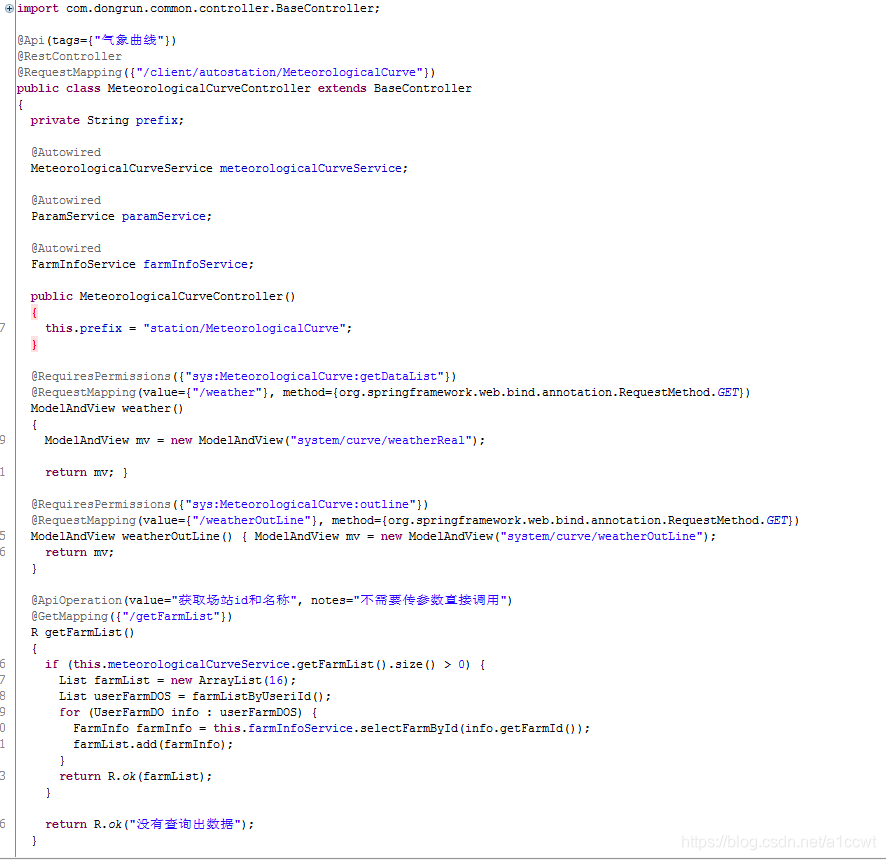
Task: Click the final return R.ok Chinese message line
Action: (150, 824)
